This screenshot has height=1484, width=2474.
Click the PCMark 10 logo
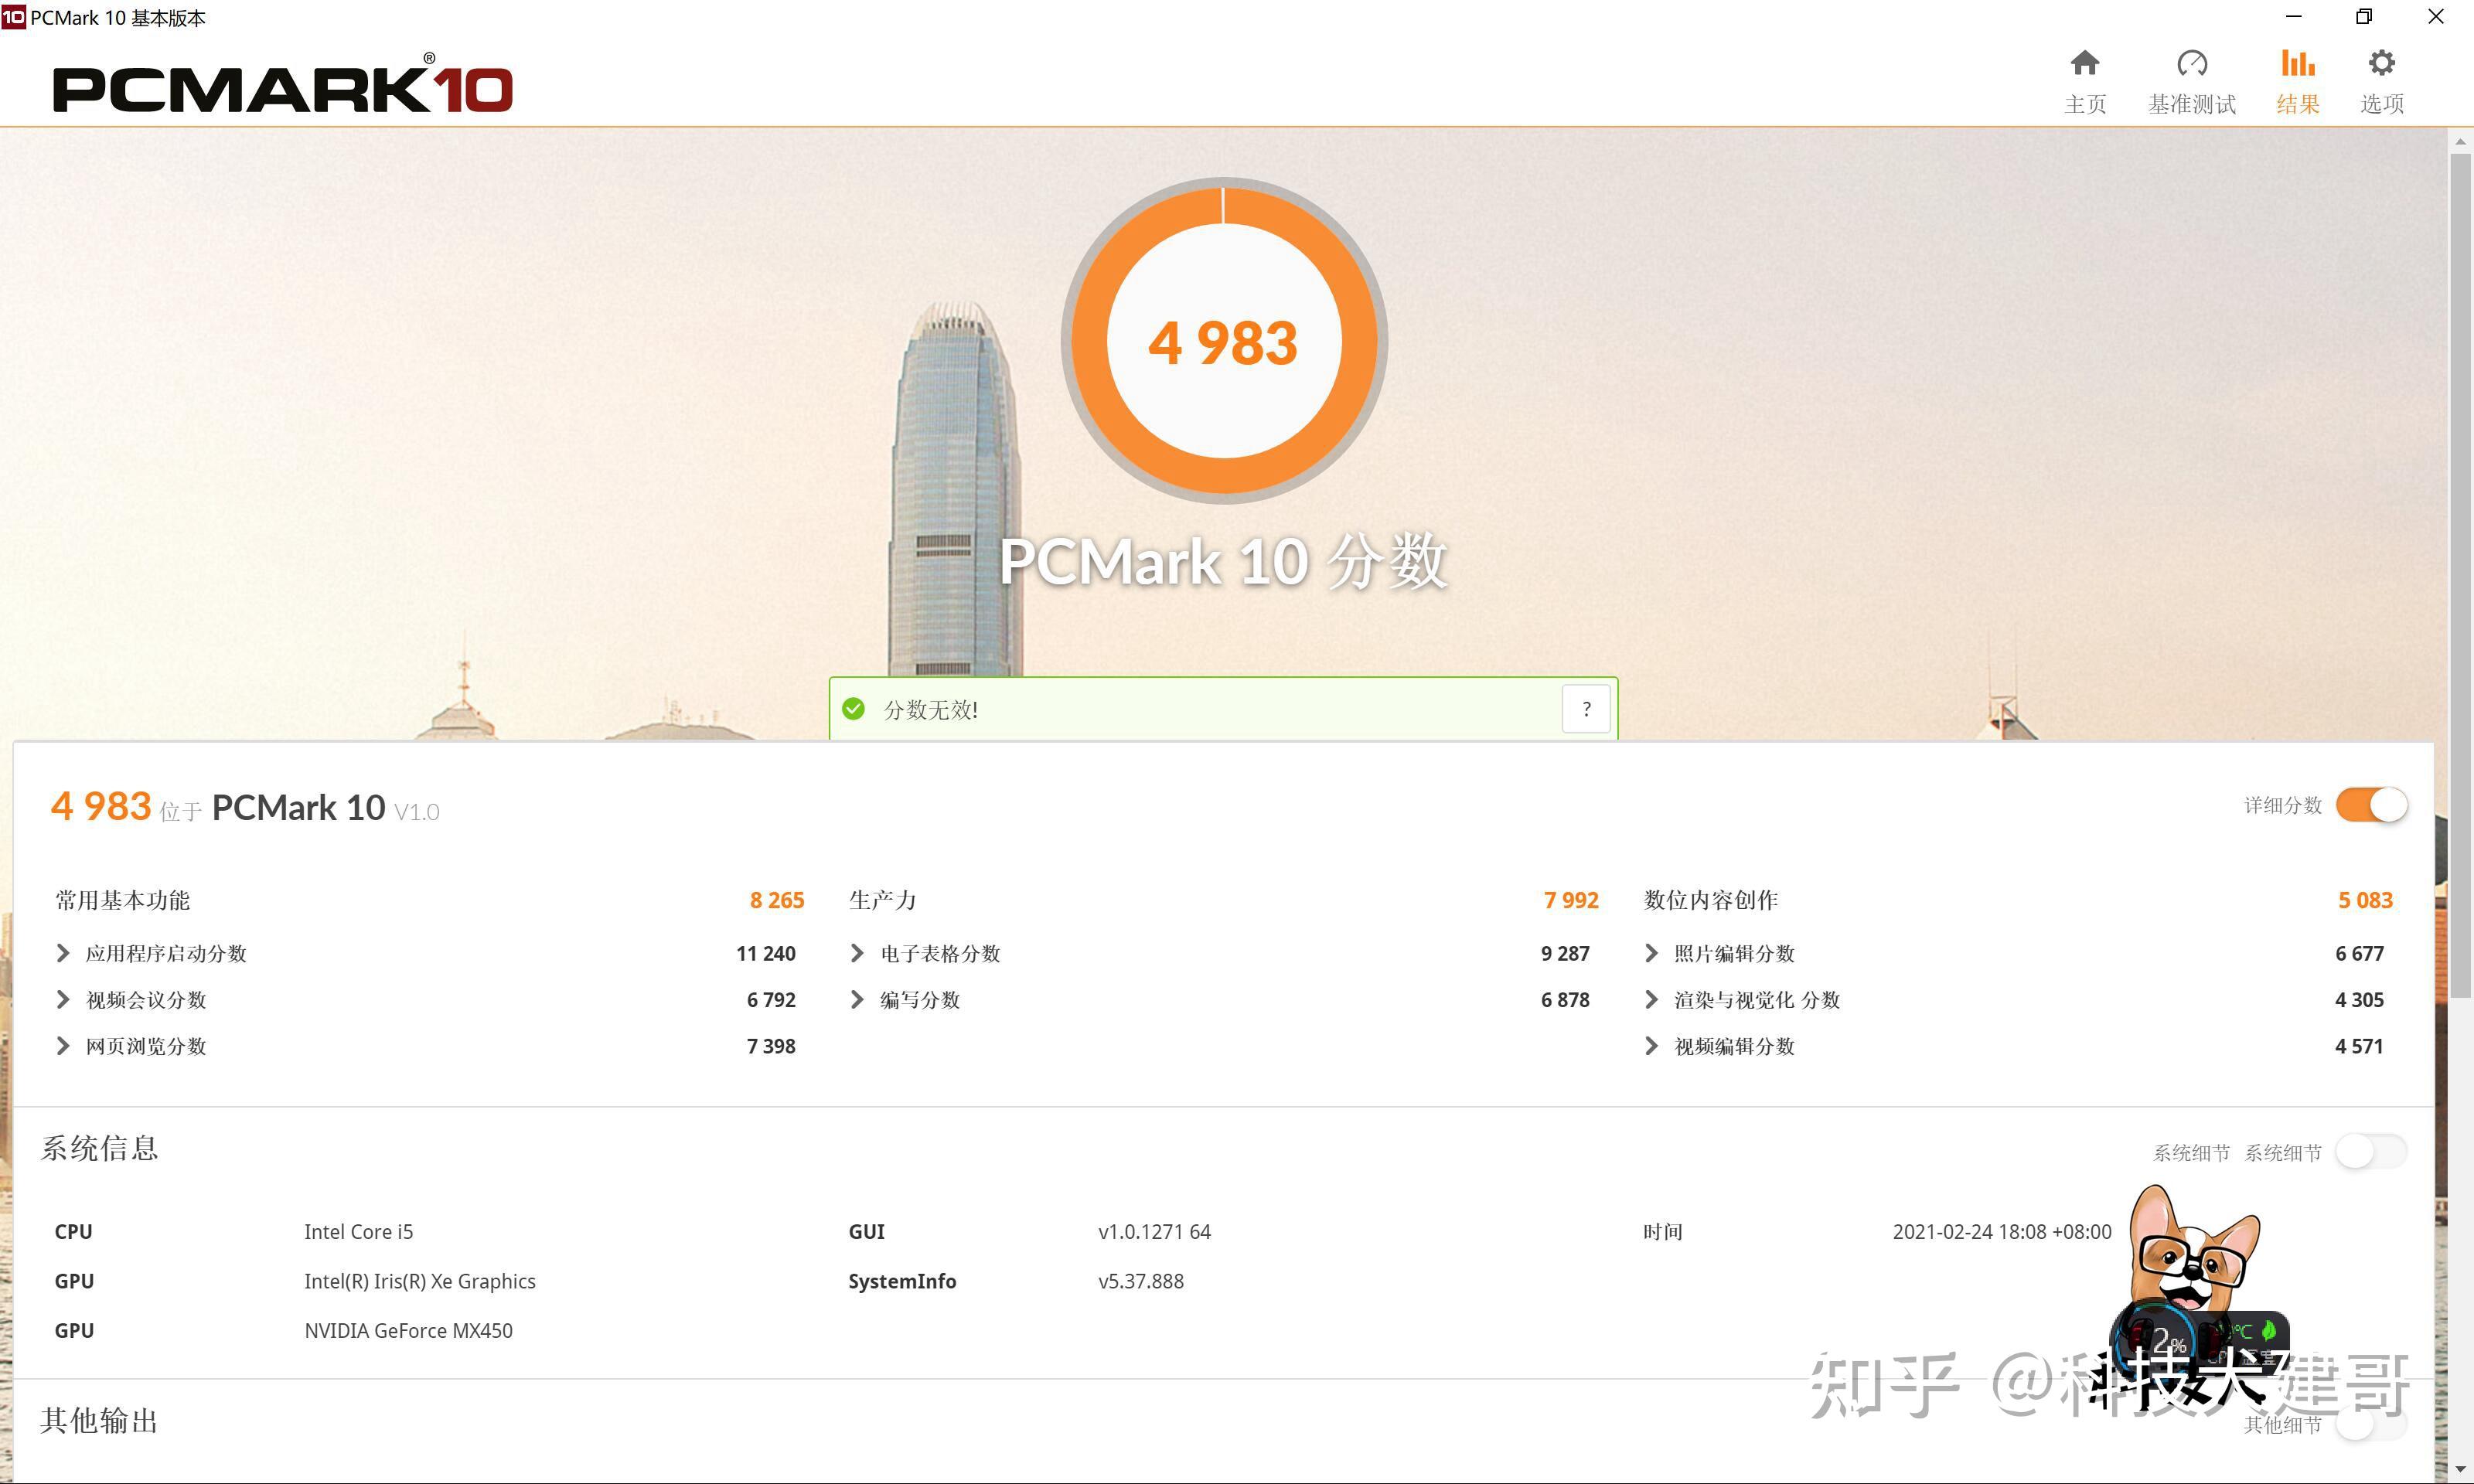283,85
